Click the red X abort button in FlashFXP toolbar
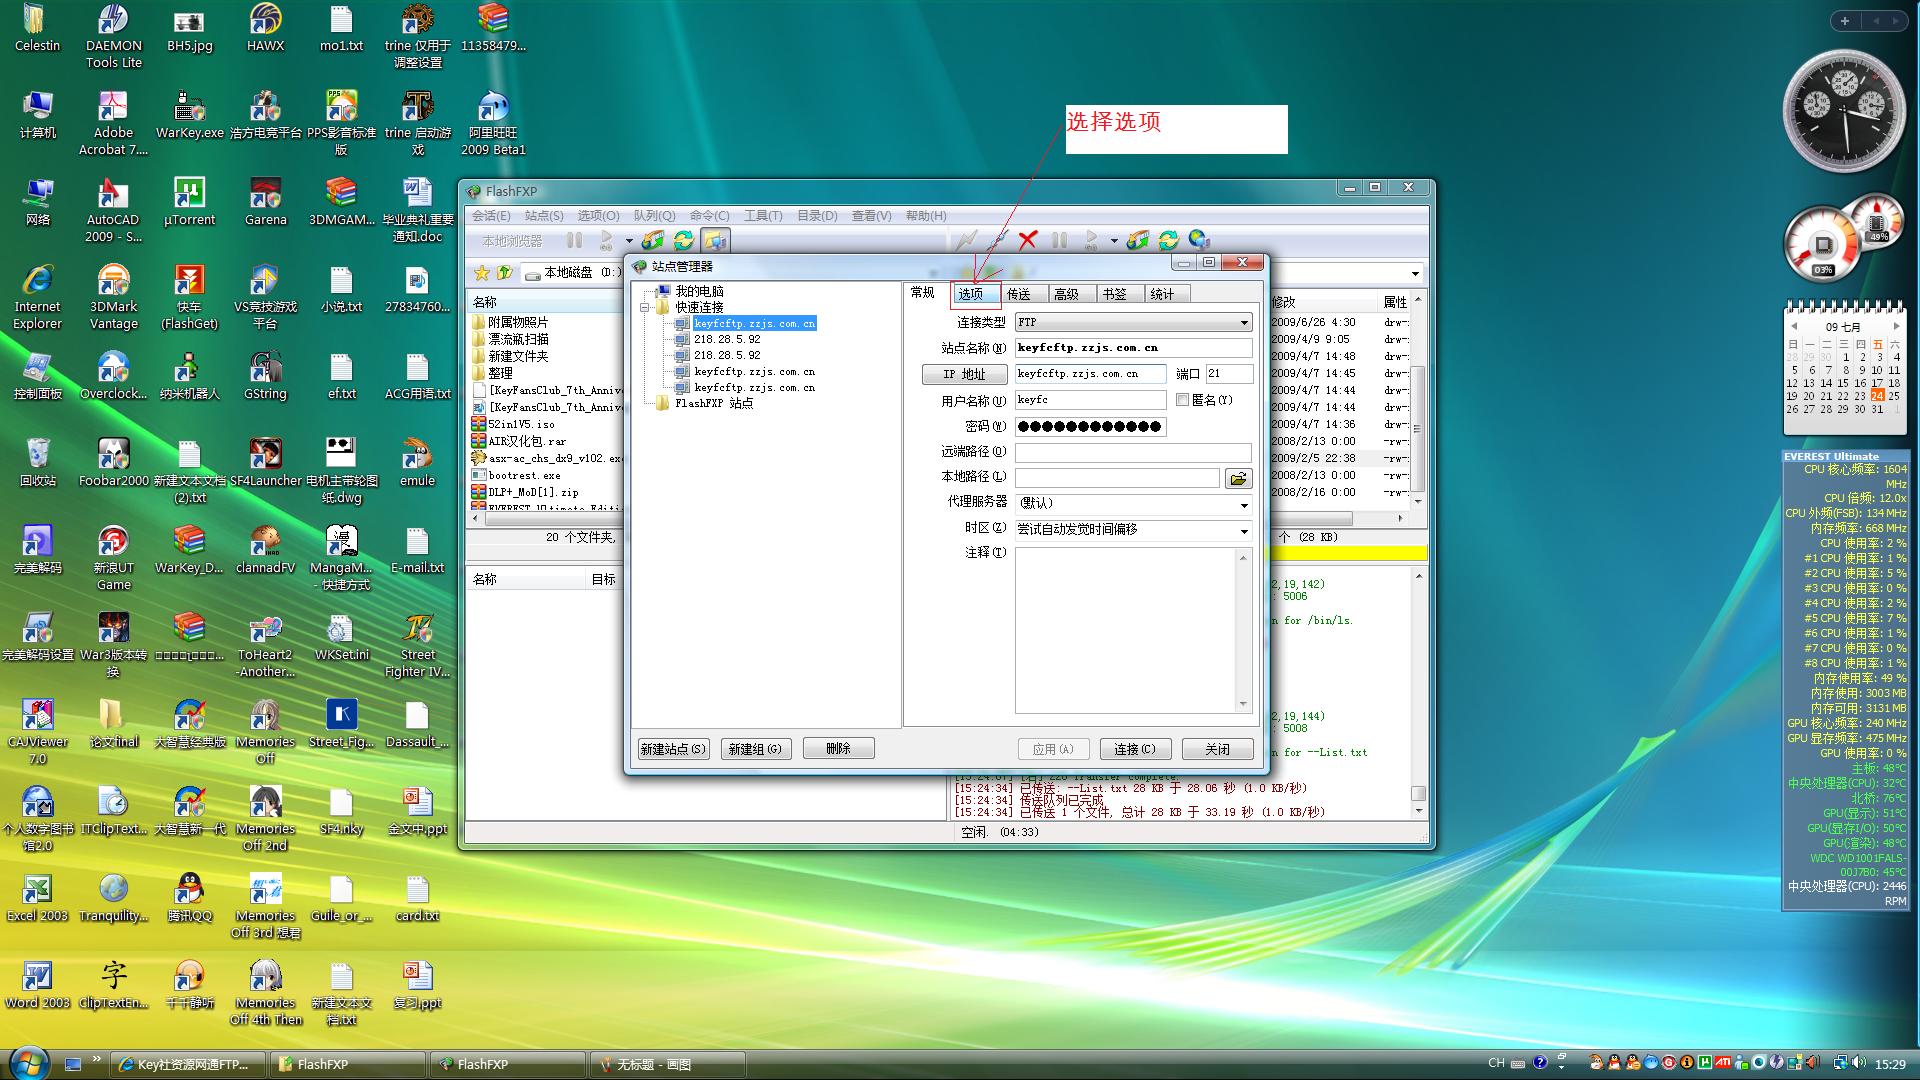 pos(1028,240)
